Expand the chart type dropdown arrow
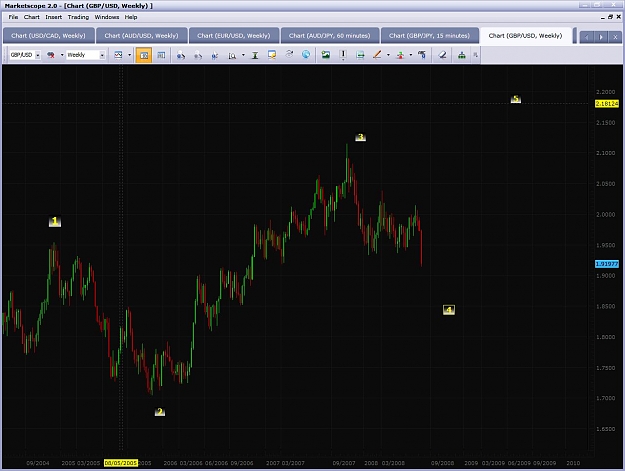 129,55
